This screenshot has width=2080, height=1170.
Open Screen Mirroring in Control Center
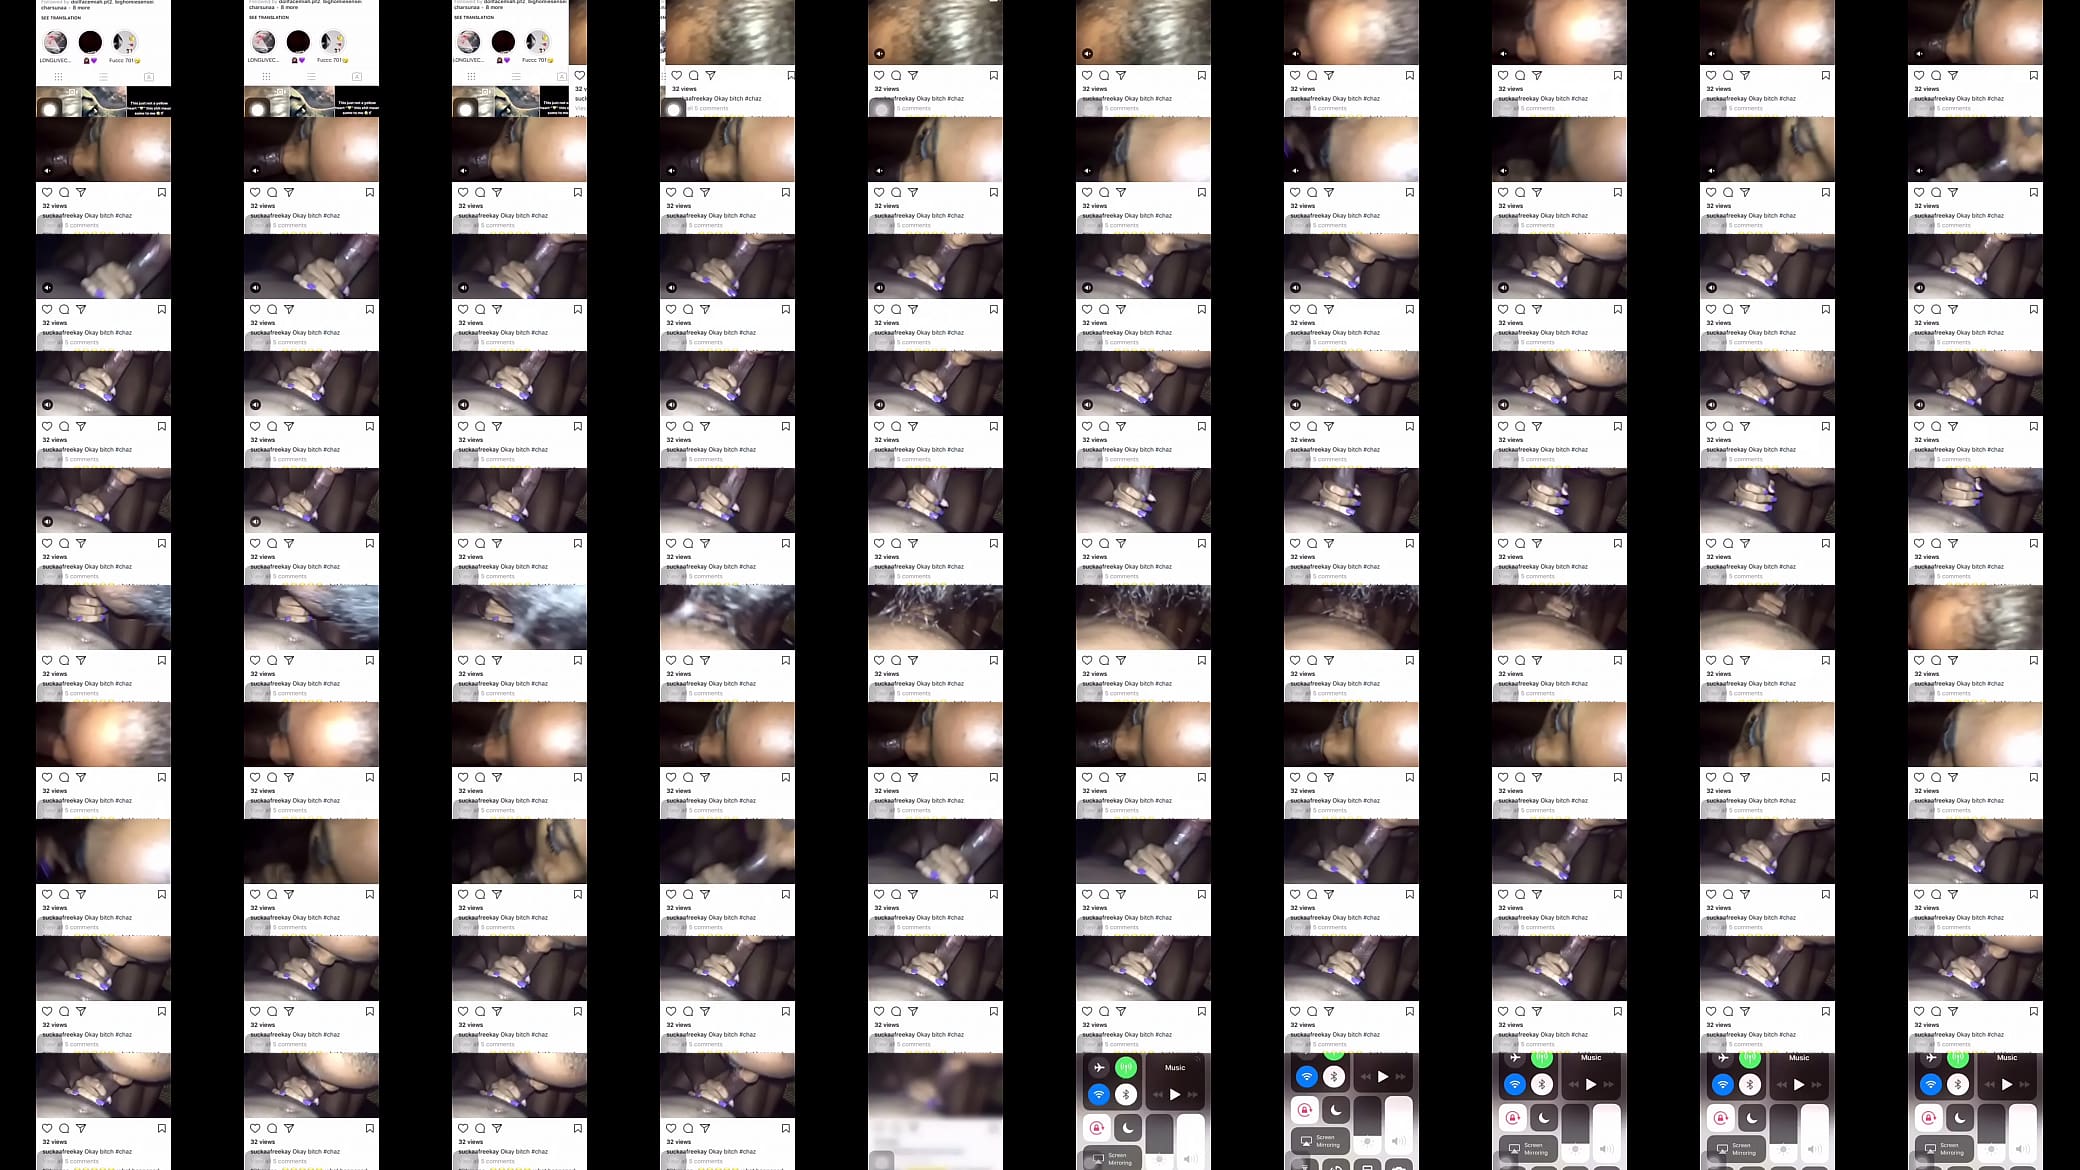pyautogui.click(x=1112, y=1159)
